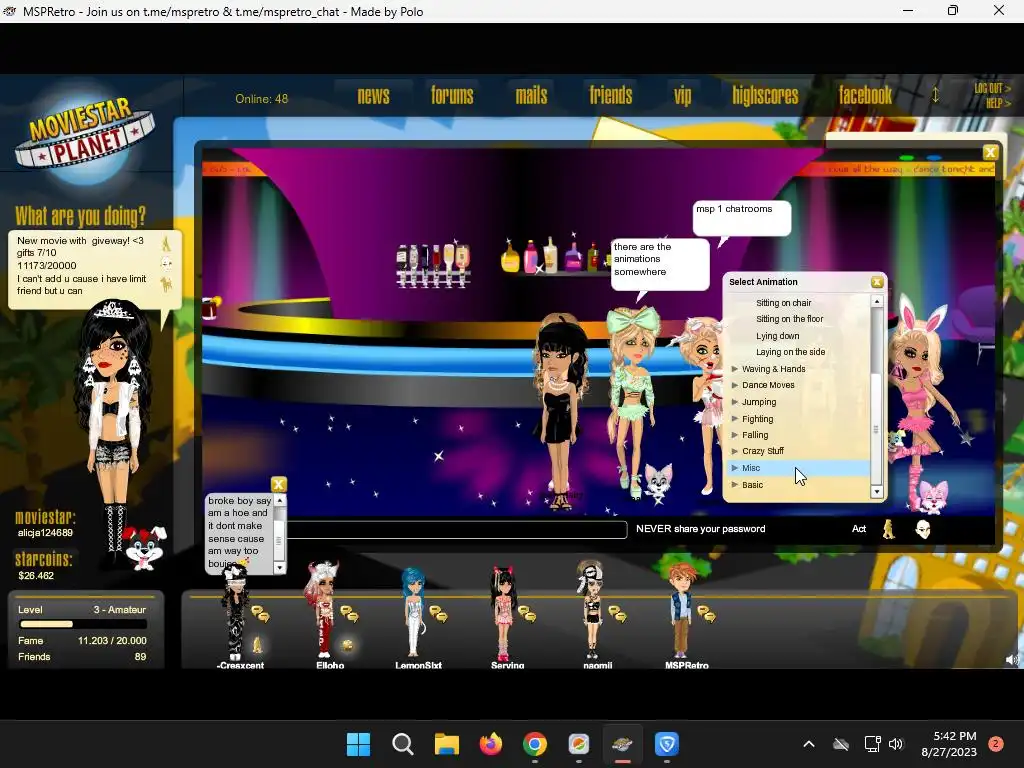Open the friends menu

(611, 96)
